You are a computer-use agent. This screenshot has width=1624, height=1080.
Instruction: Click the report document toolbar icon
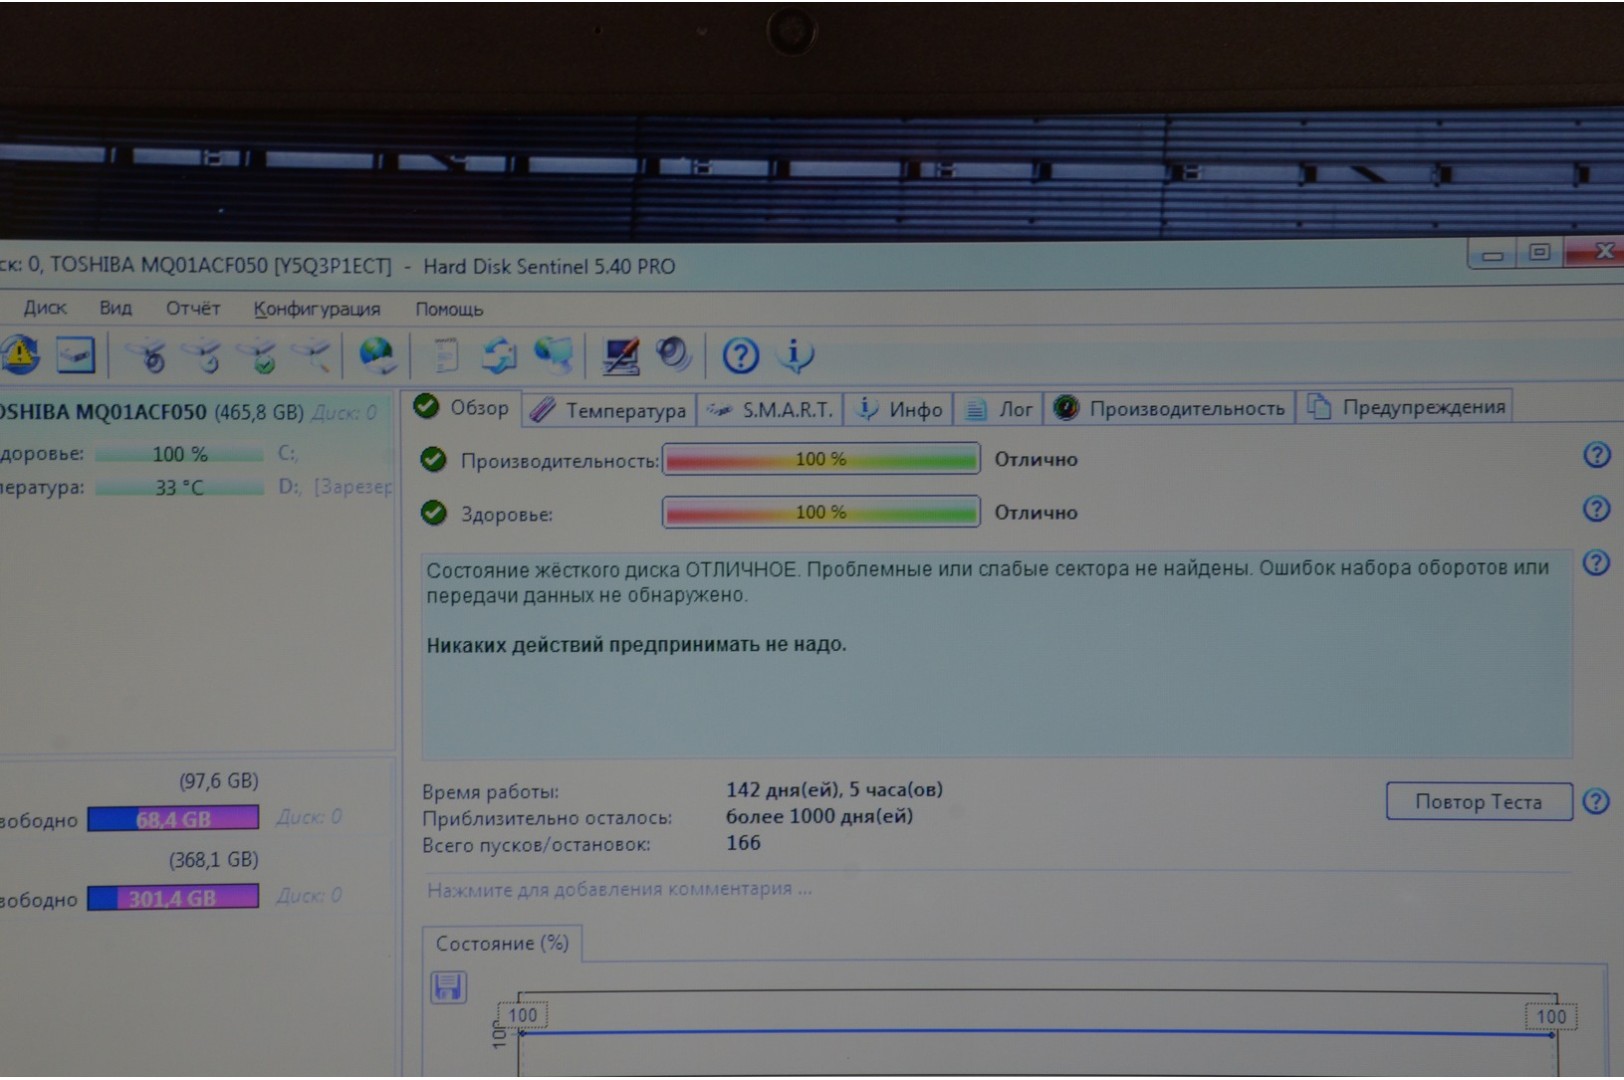point(445,355)
